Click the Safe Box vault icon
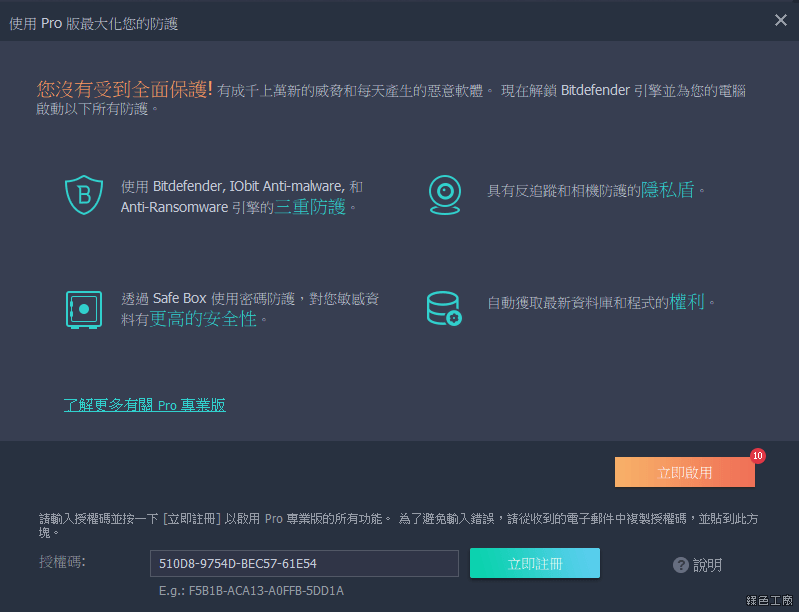 (84, 310)
